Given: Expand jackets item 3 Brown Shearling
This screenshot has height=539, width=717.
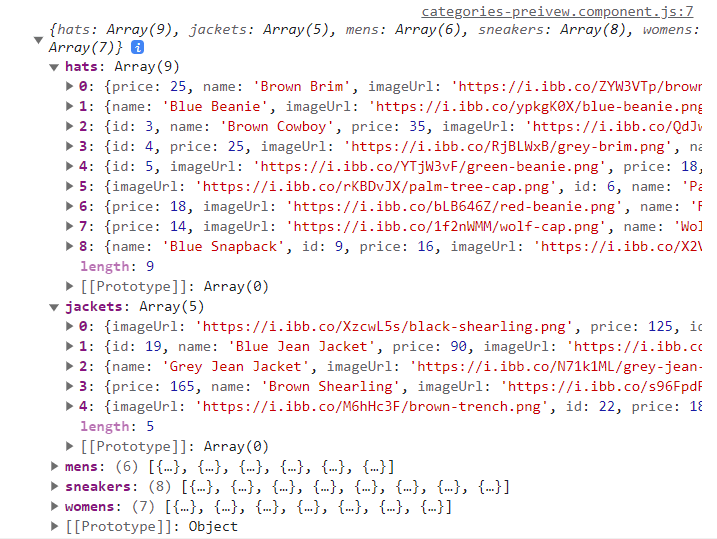Looking at the screenshot, I should 70,386.
